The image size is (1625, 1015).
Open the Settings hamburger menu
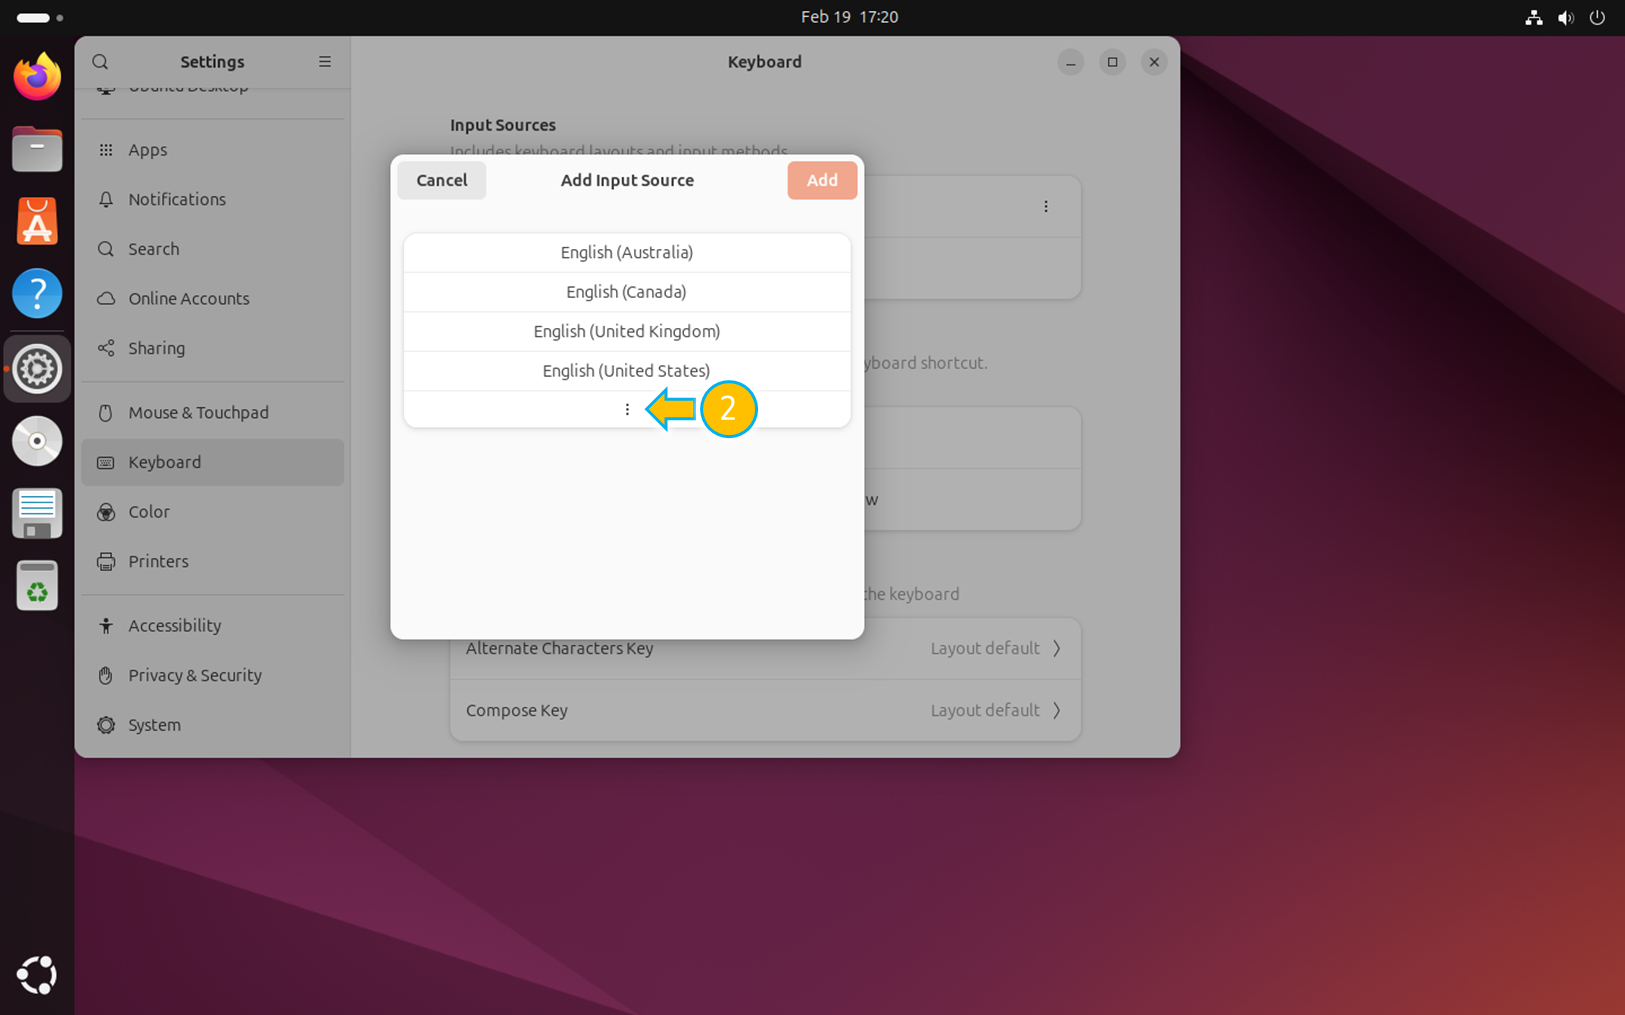coord(325,62)
